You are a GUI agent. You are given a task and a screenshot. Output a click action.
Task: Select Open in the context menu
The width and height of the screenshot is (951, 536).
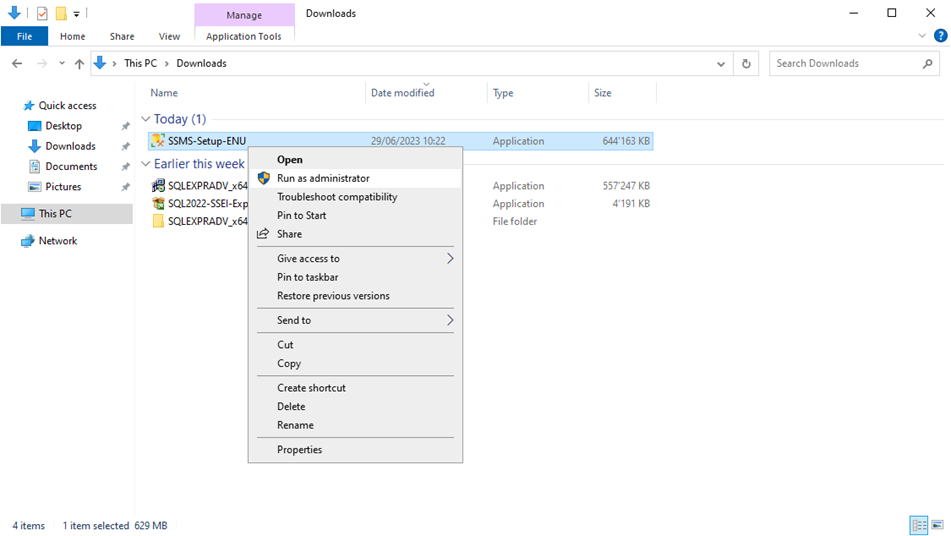(x=355, y=159)
